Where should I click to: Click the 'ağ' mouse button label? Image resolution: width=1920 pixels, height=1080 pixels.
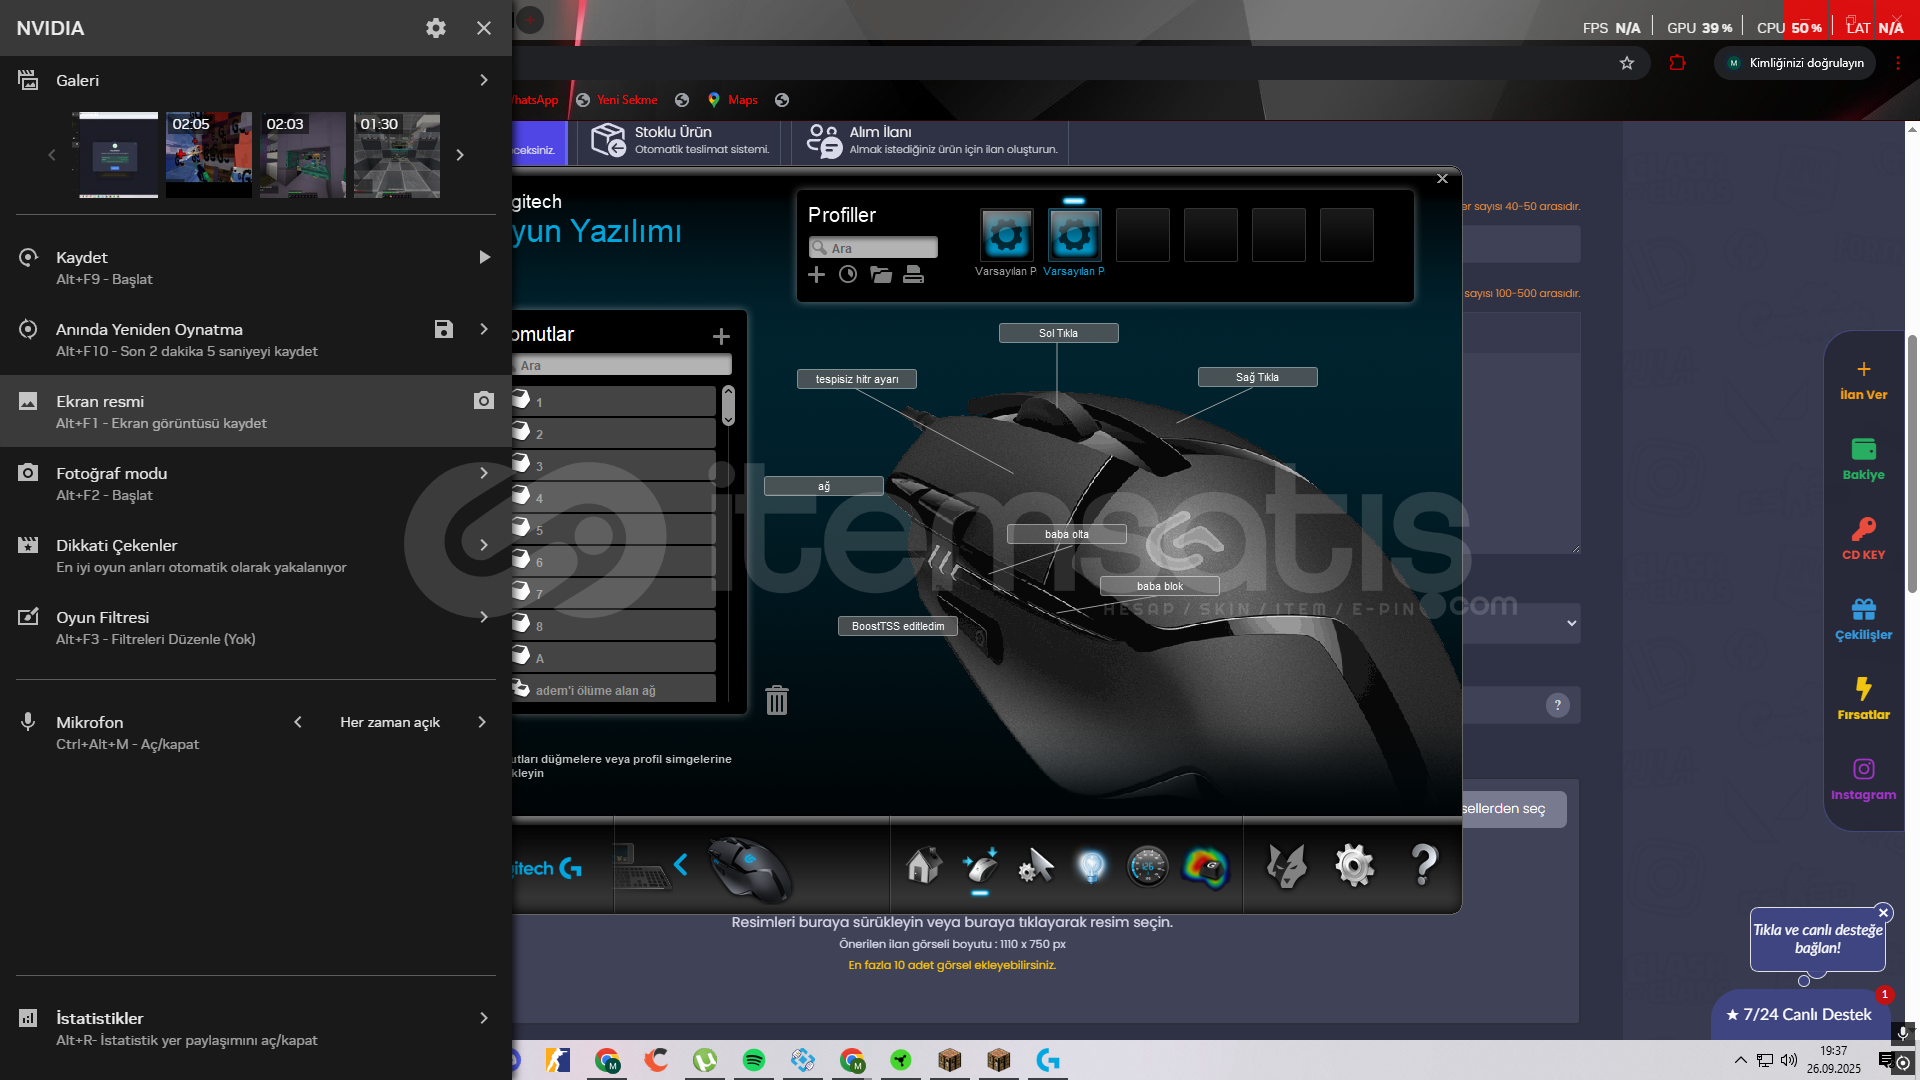coord(824,486)
